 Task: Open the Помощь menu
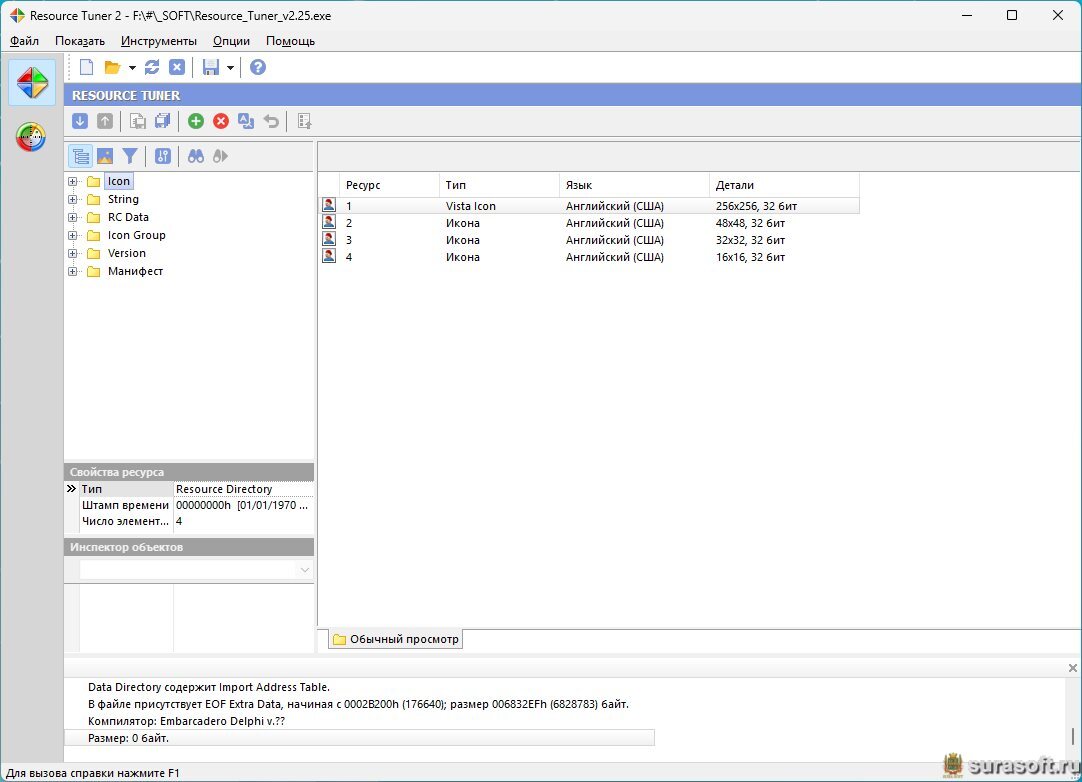(291, 41)
